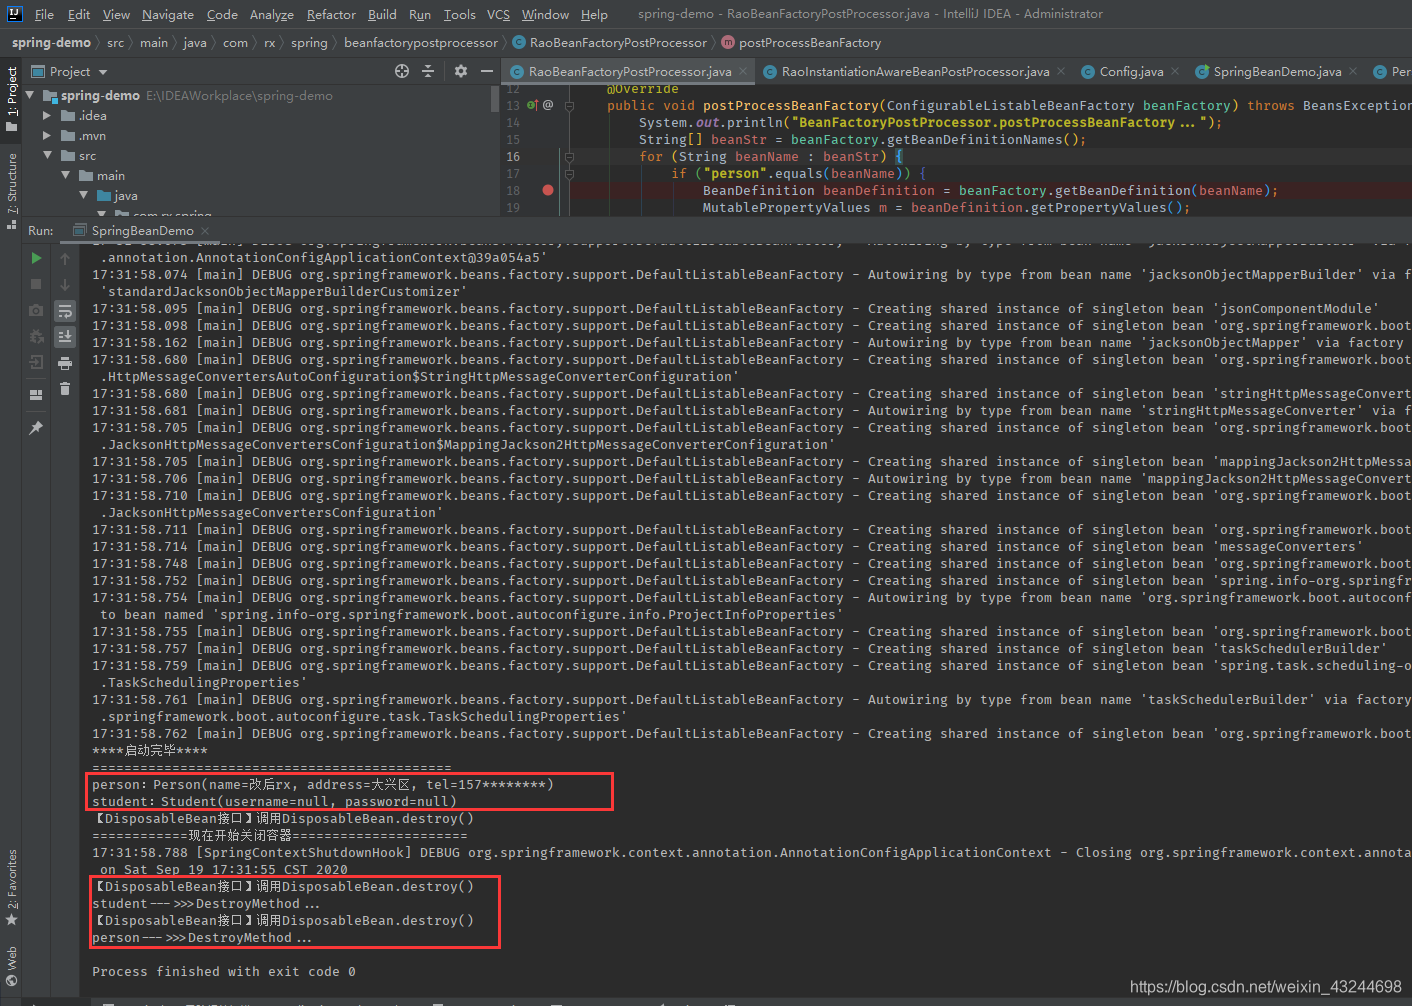Screen dimensions: 1412x1006
Task: Toggle Pin Tab in Run panel
Action: 37,428
